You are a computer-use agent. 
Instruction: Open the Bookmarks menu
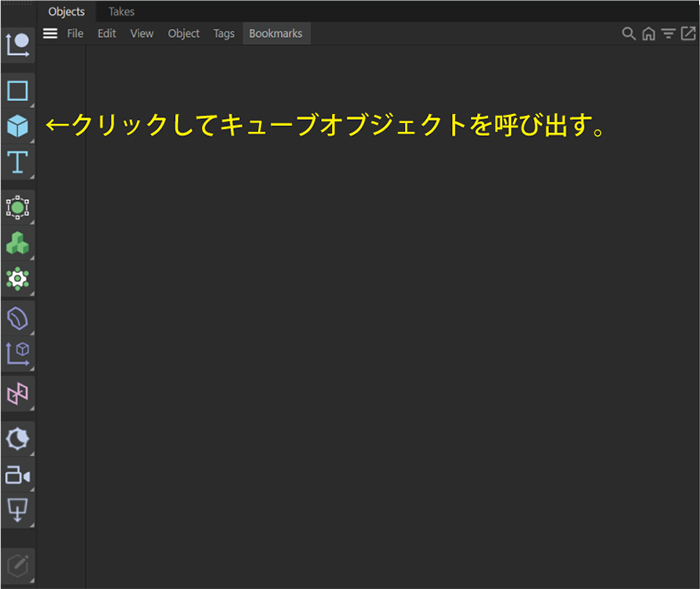click(x=275, y=33)
